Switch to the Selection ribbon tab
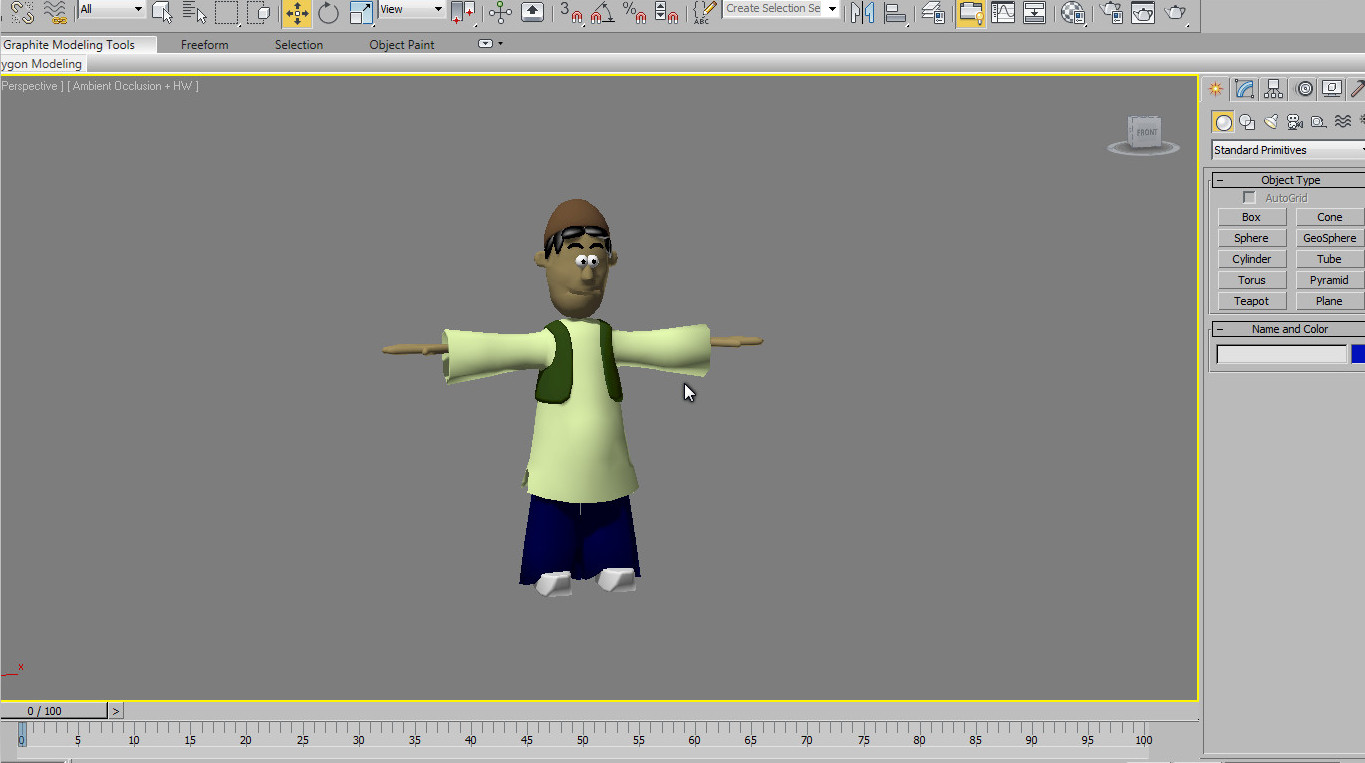This screenshot has height=763, width=1365. tap(299, 45)
